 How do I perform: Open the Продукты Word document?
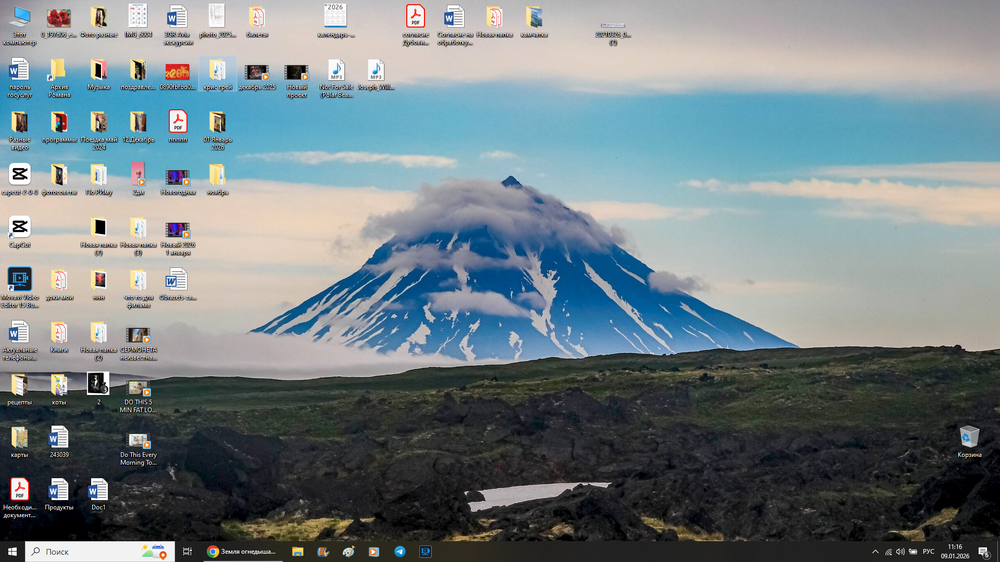click(59, 490)
